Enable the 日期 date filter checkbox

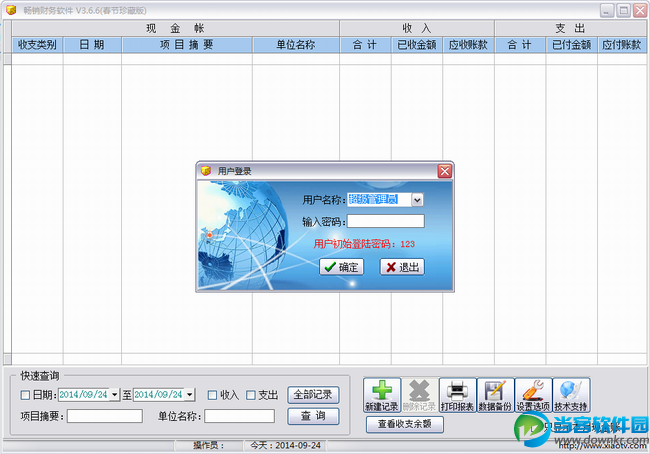(25, 395)
